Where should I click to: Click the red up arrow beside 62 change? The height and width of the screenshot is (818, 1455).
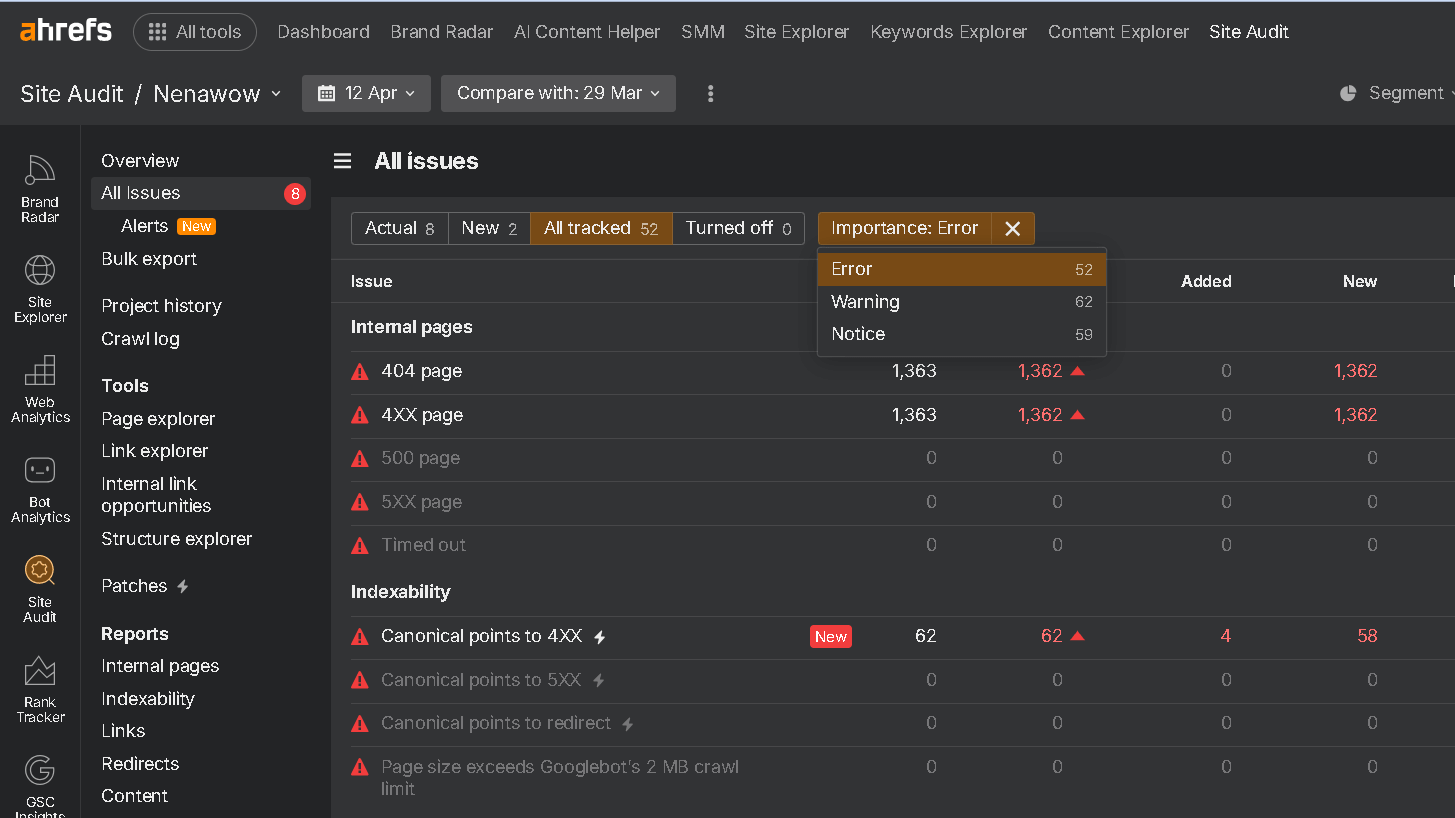[x=1077, y=635]
